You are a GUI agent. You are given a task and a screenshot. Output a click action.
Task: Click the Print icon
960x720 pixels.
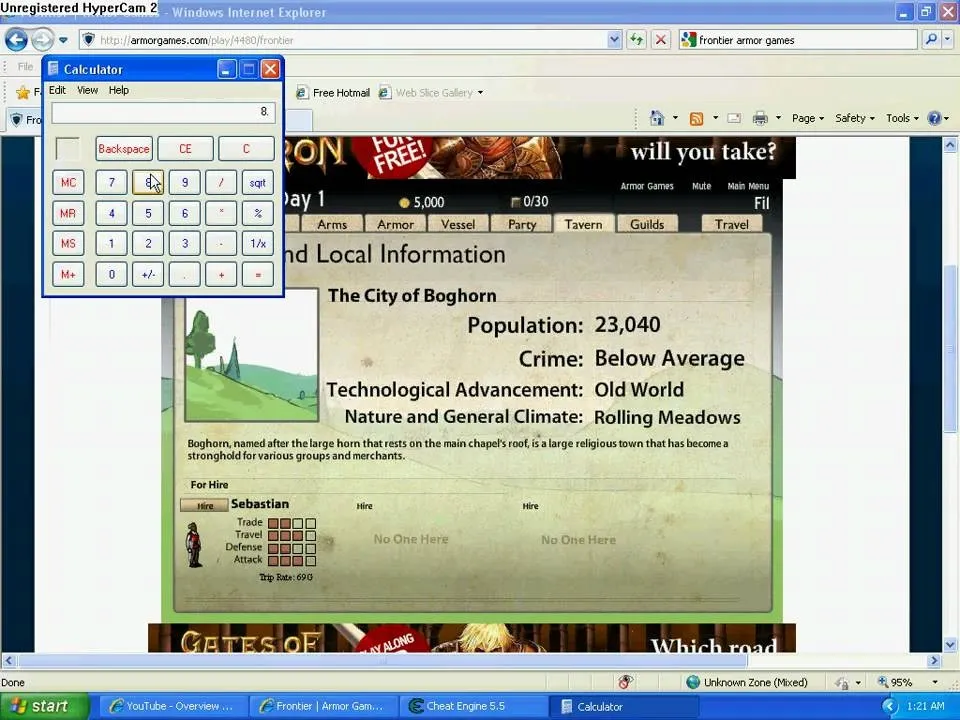[x=760, y=118]
